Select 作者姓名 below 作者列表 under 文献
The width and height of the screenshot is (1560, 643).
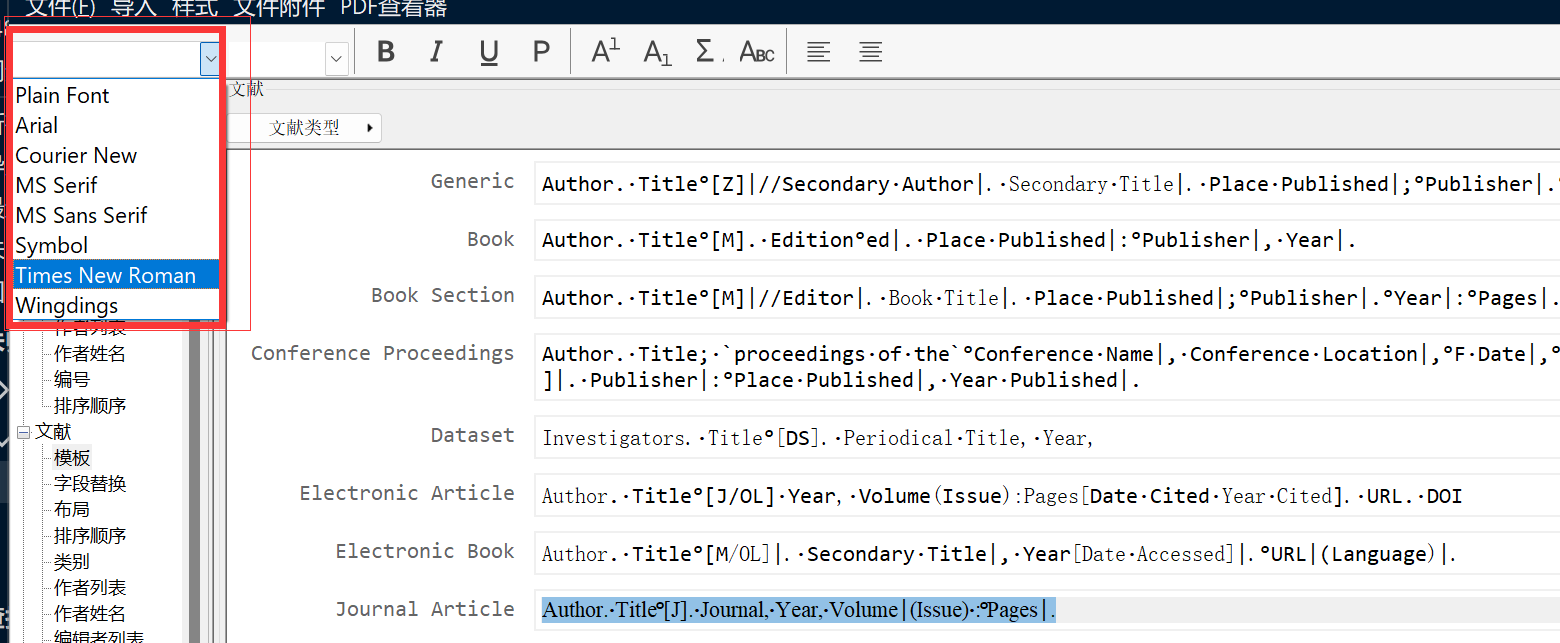90,614
